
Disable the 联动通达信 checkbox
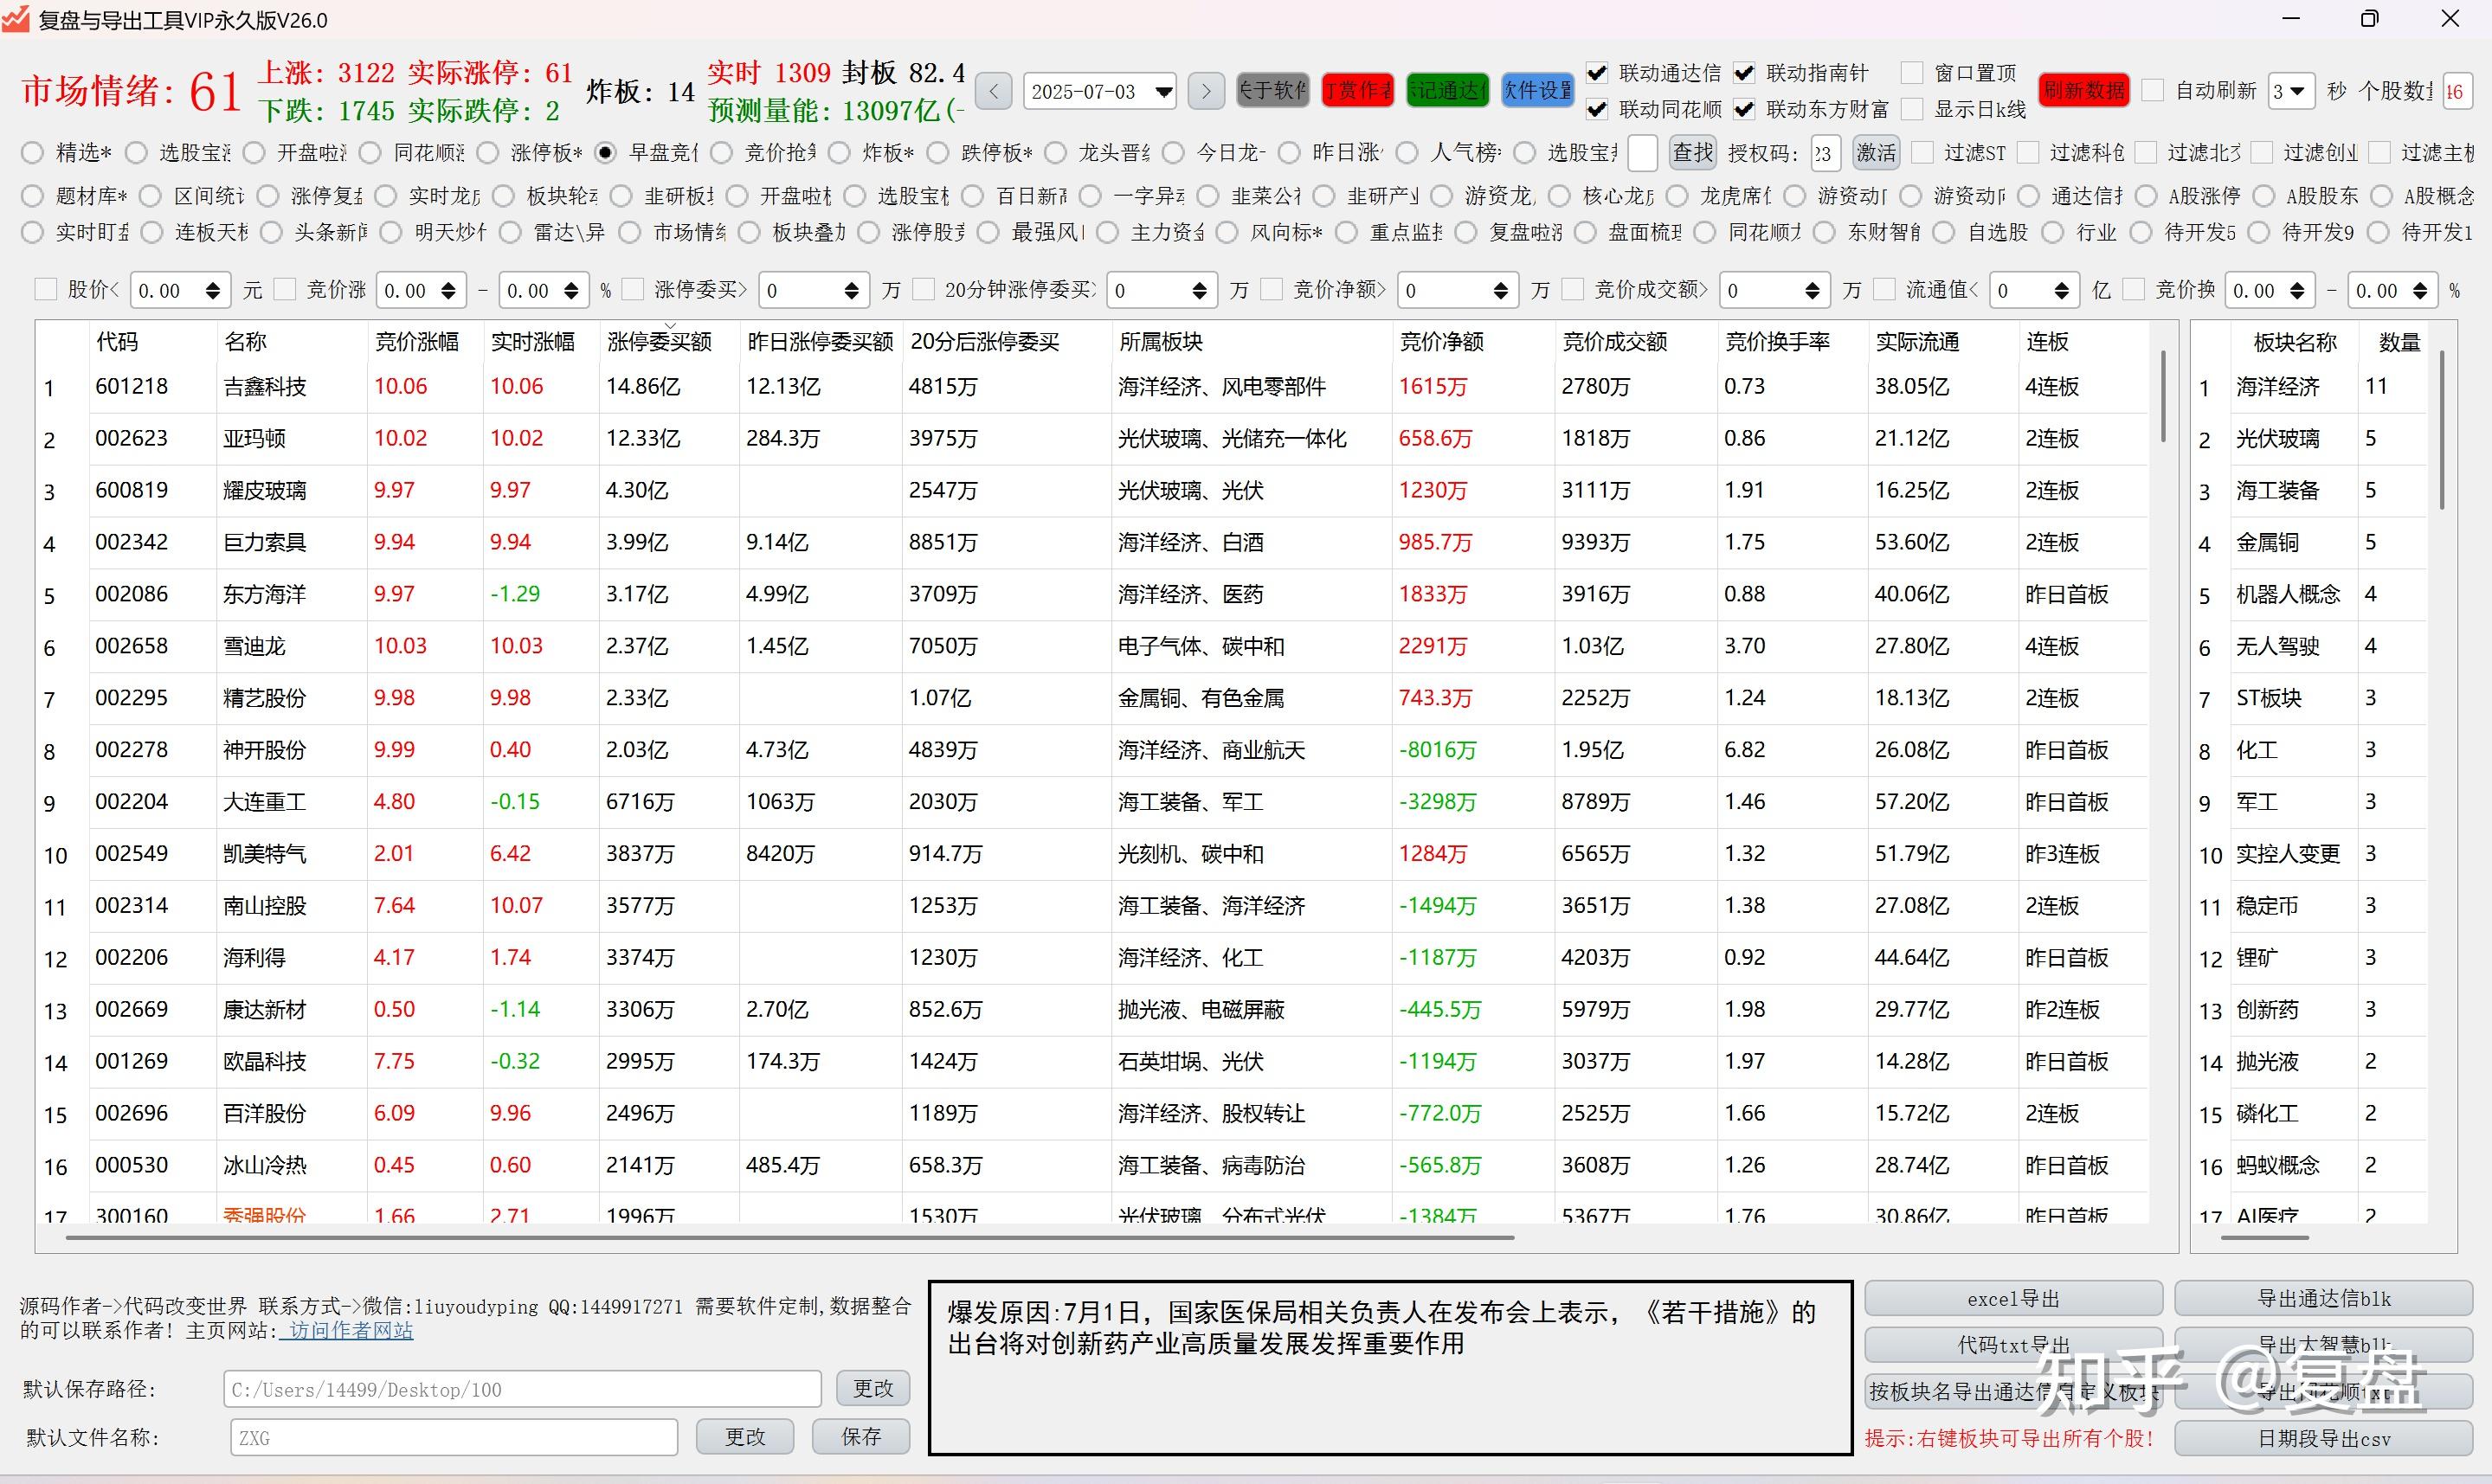click(x=1597, y=72)
